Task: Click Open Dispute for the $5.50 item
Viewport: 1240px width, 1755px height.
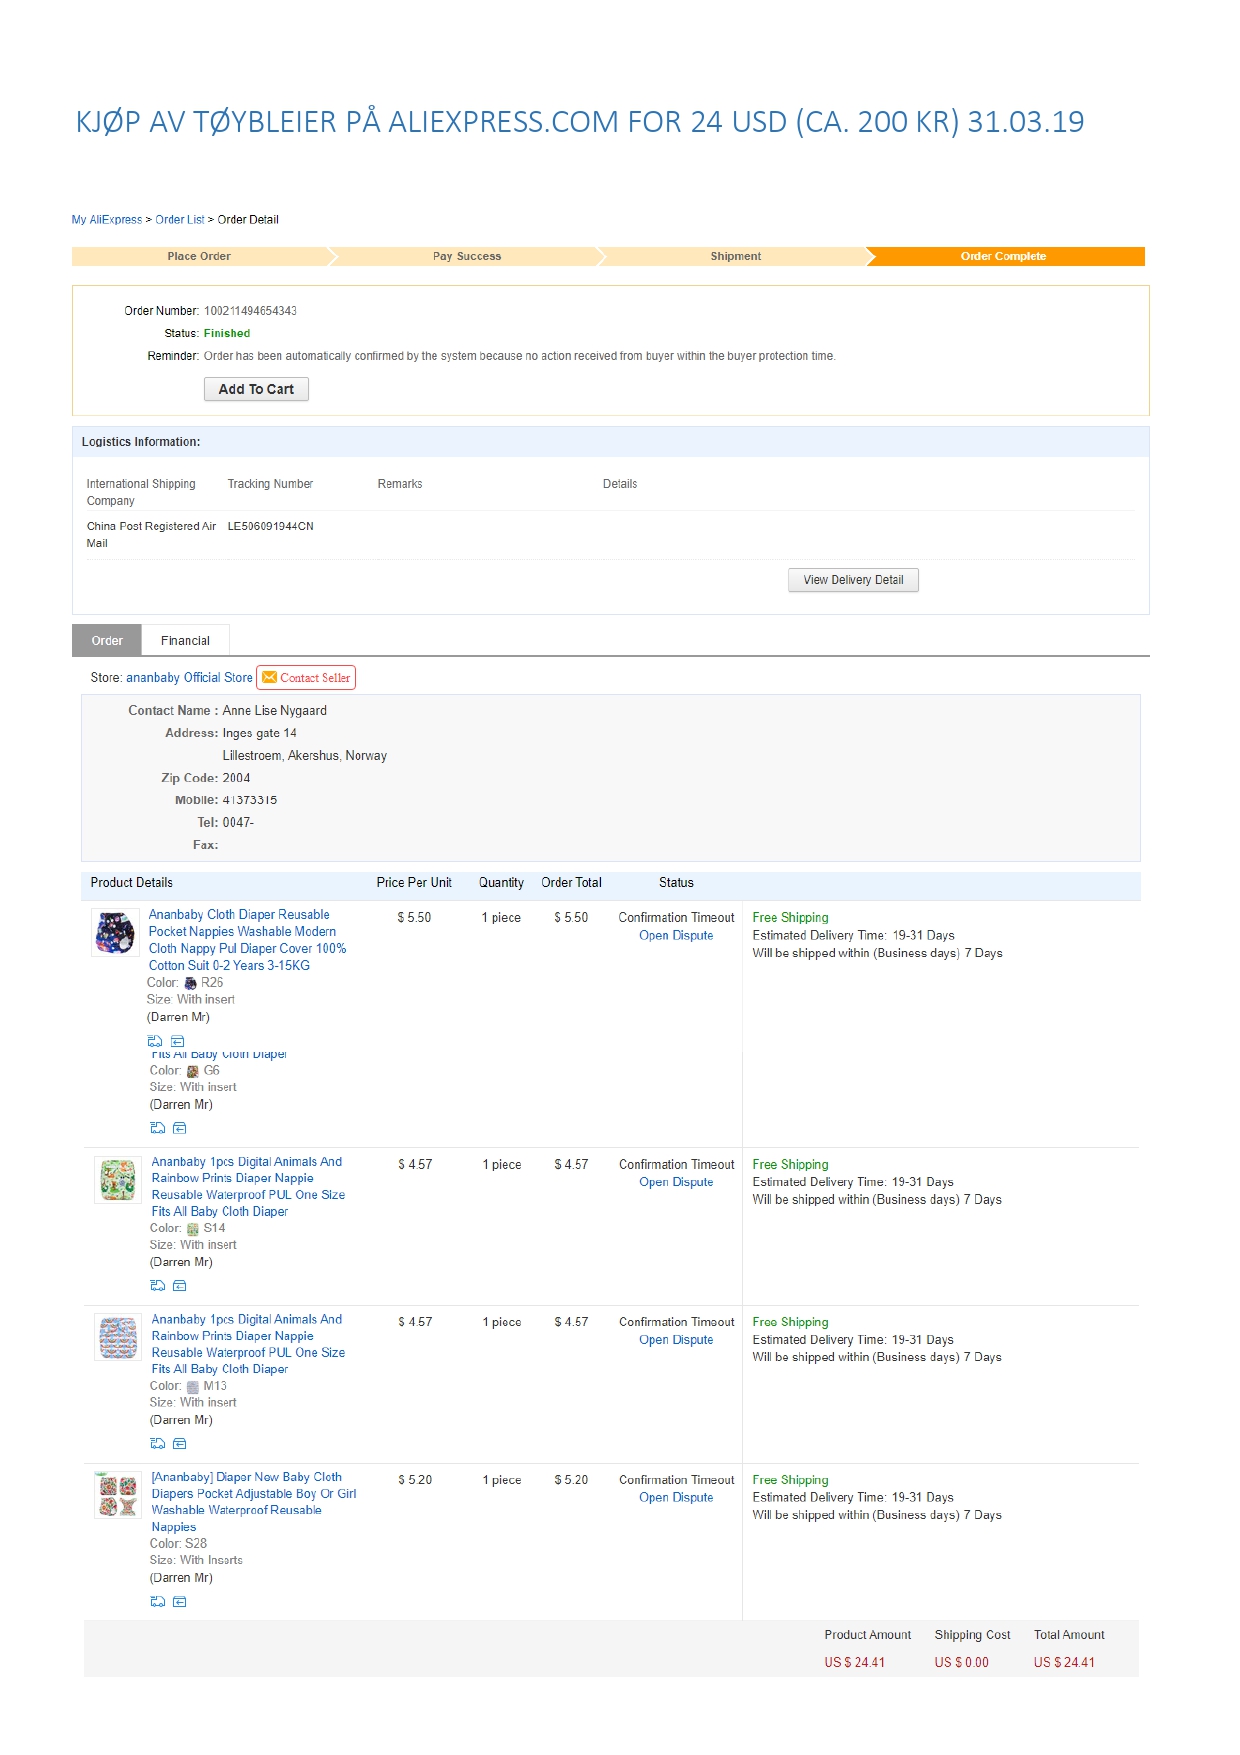Action: 676,936
